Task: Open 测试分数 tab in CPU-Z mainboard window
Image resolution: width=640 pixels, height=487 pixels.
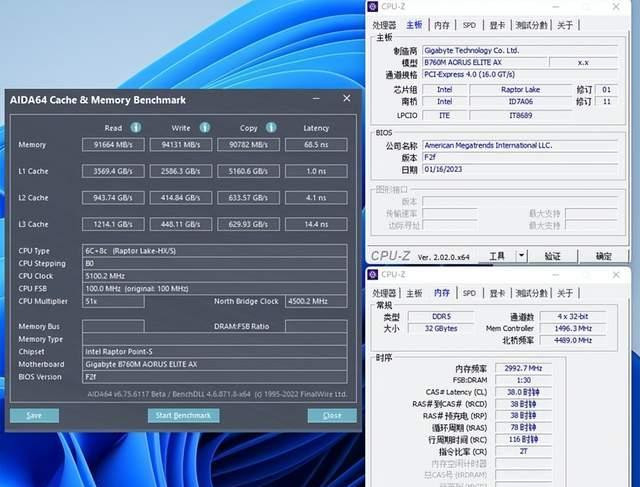Action: point(531,25)
